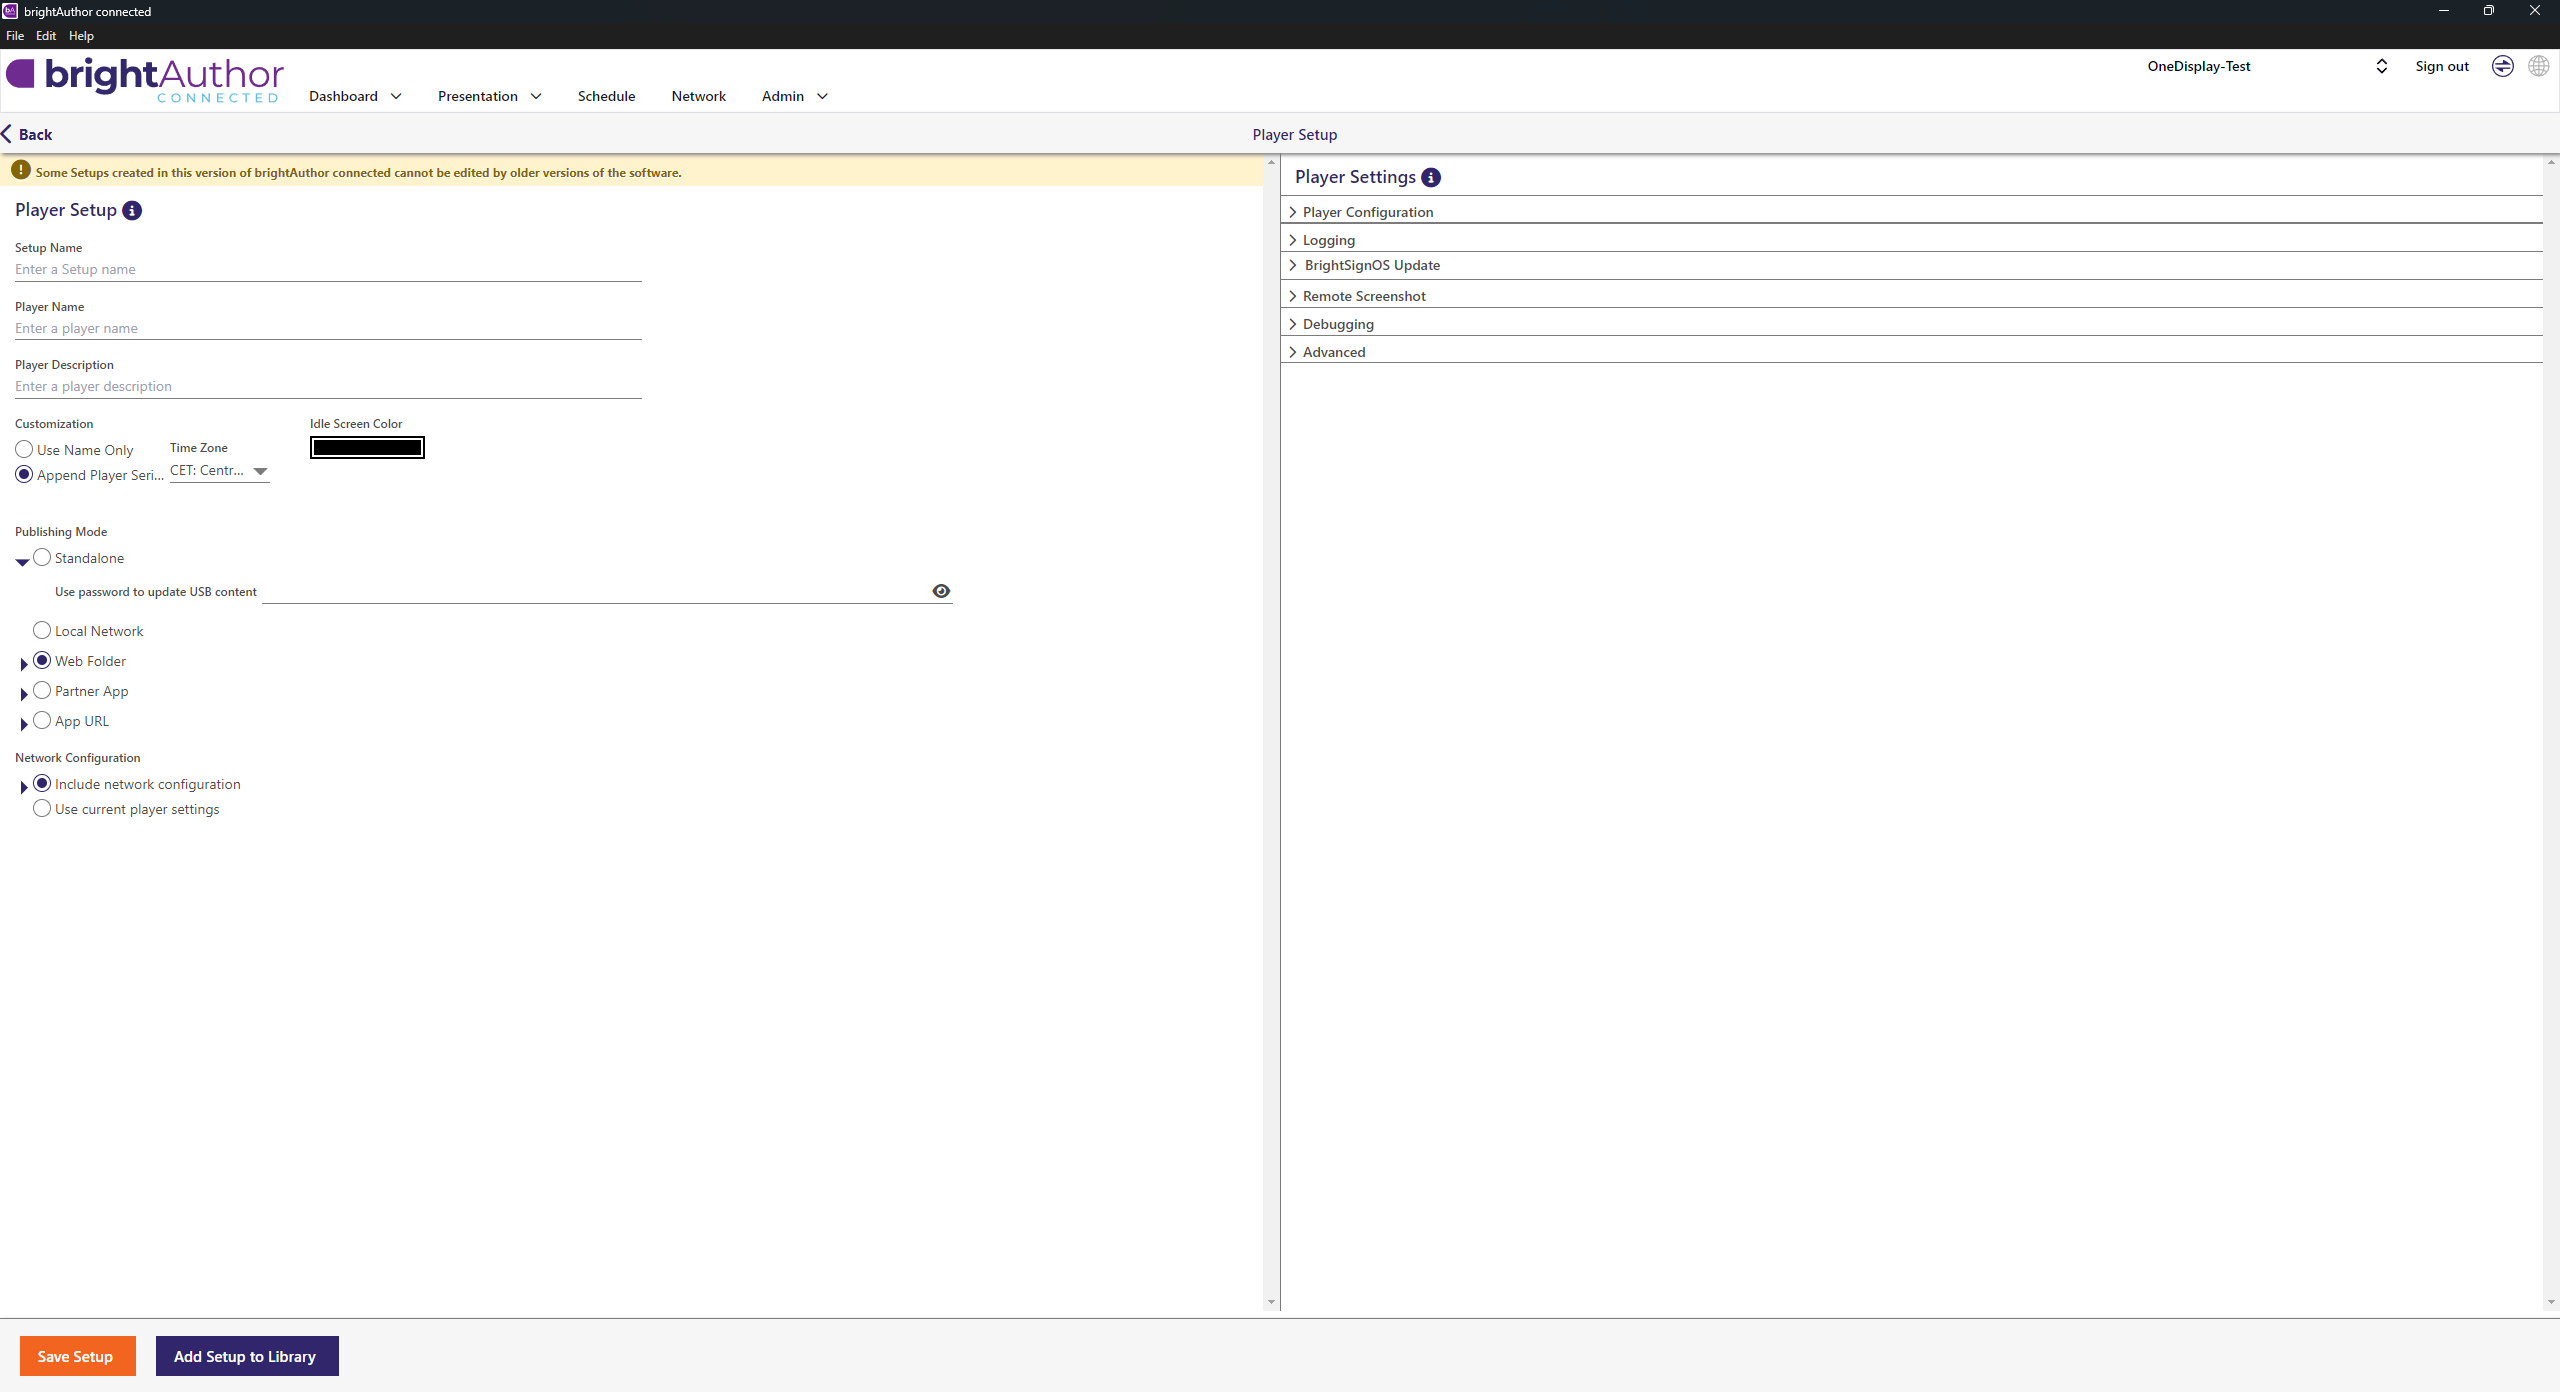Click the Back arrow icon
The height and width of the screenshot is (1392, 2560).
click(x=8, y=134)
